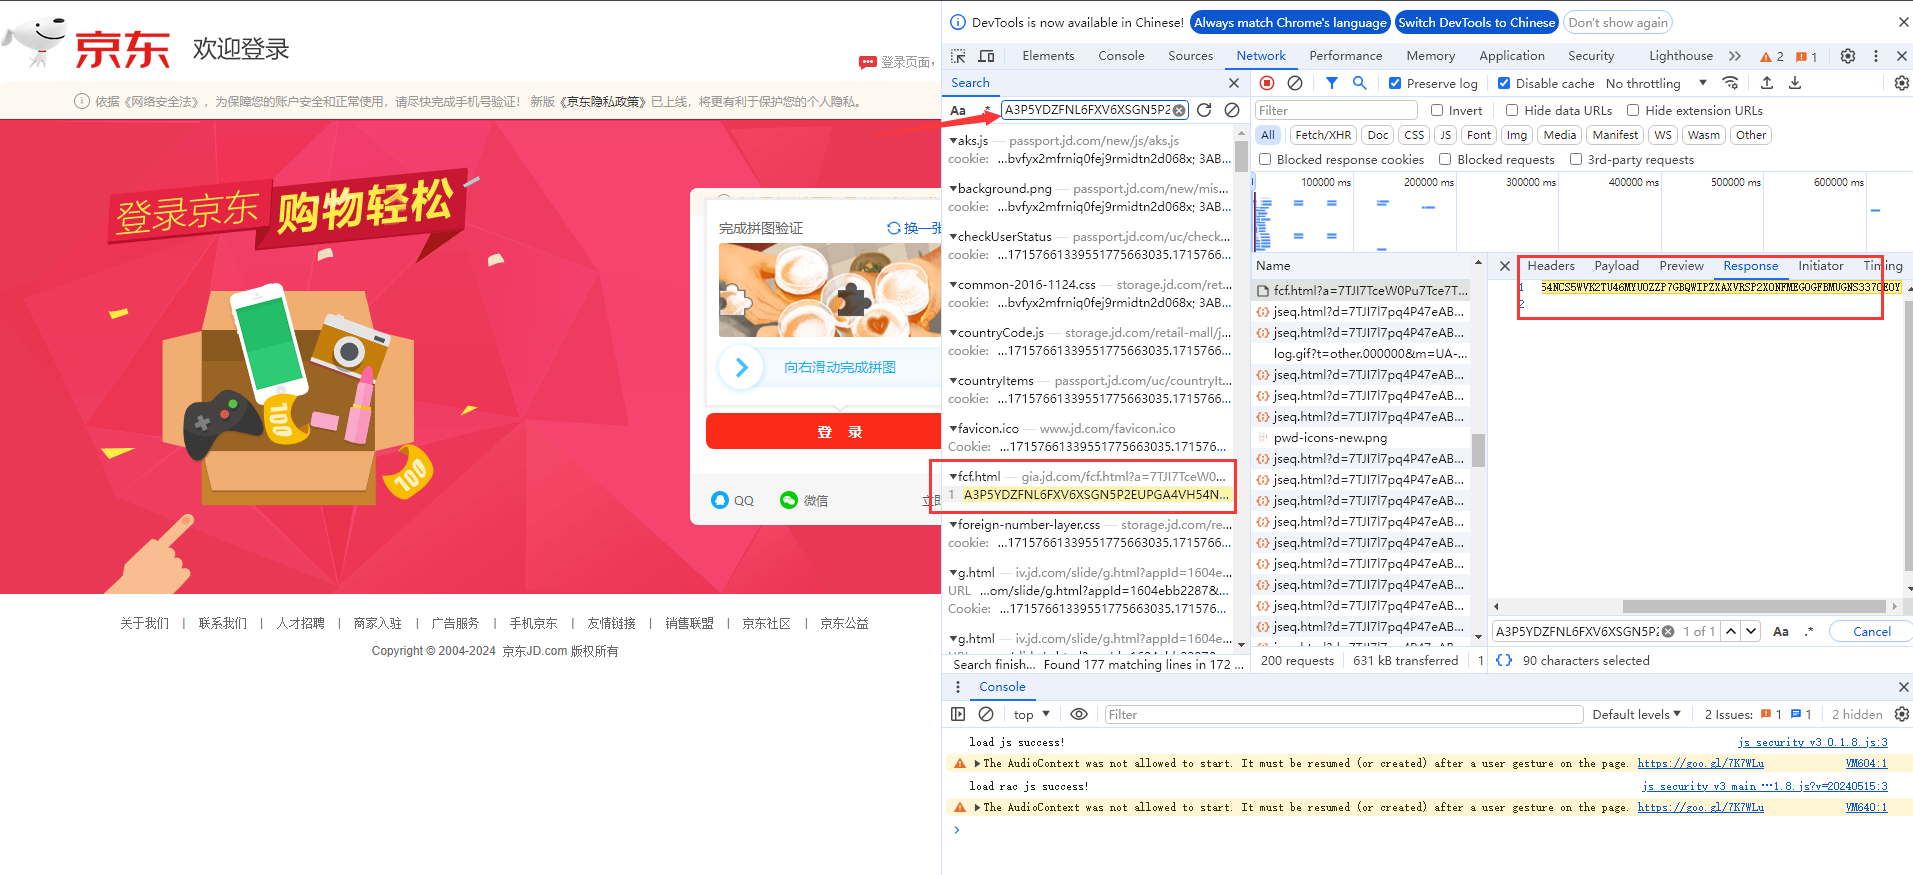Expand first AudioContext warning message
This screenshot has height=875, width=1913.
coord(978,763)
